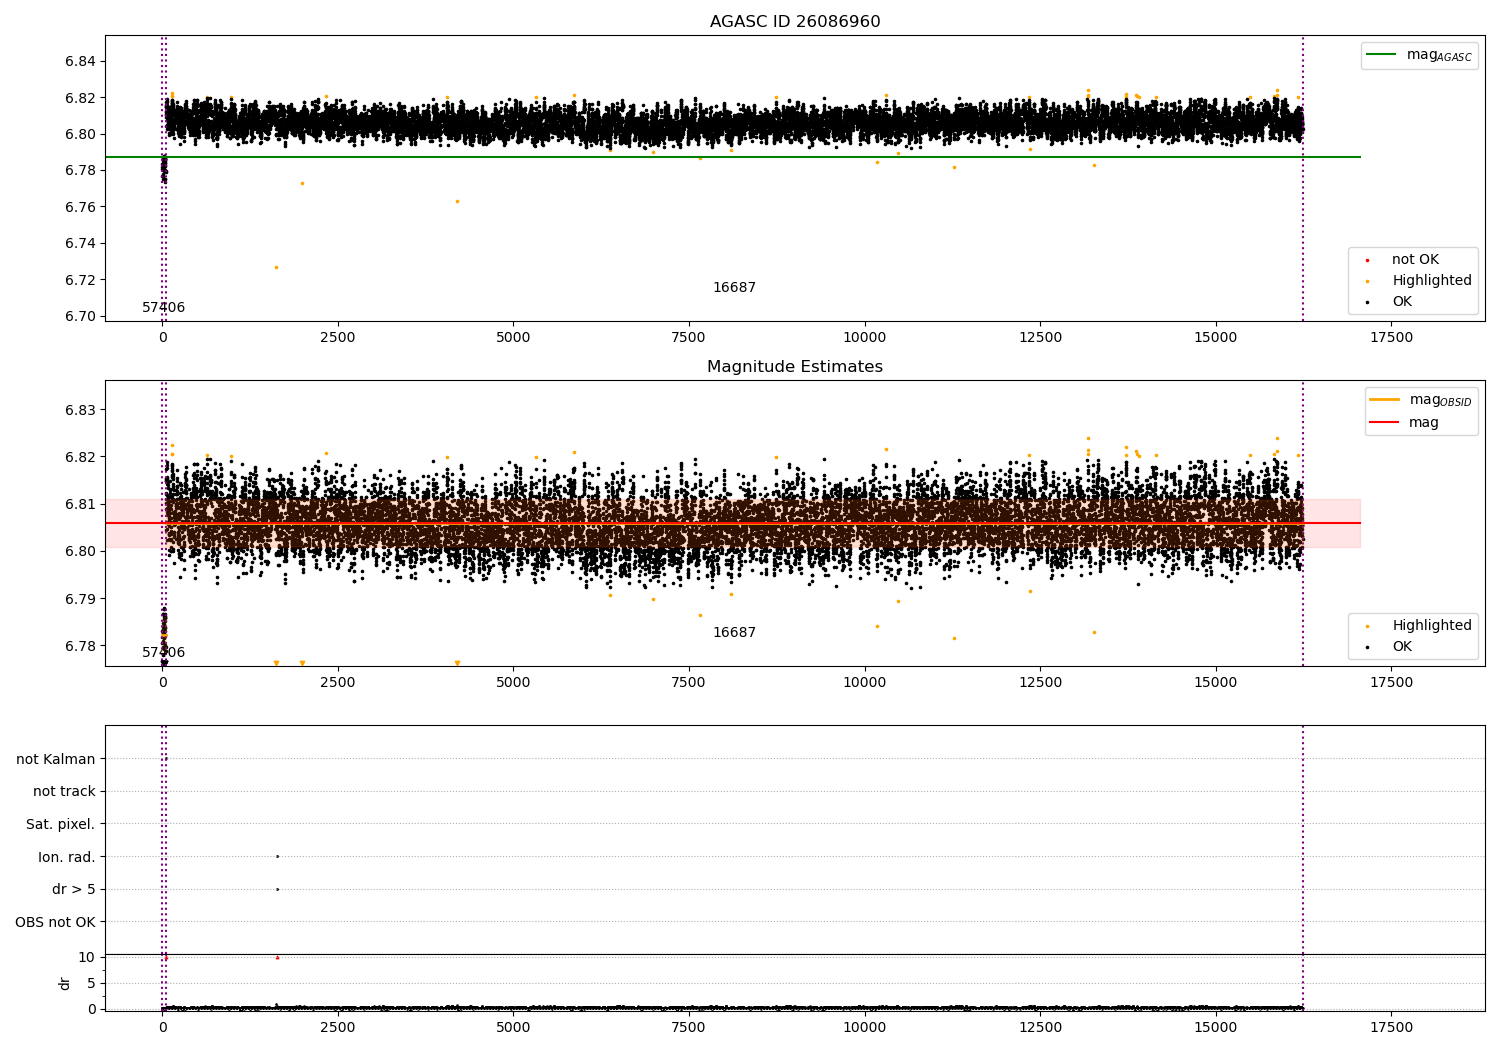The width and height of the screenshot is (1500, 1050).
Task: Click the Highlighted legend marker in middle plot
Action: click(x=1367, y=626)
